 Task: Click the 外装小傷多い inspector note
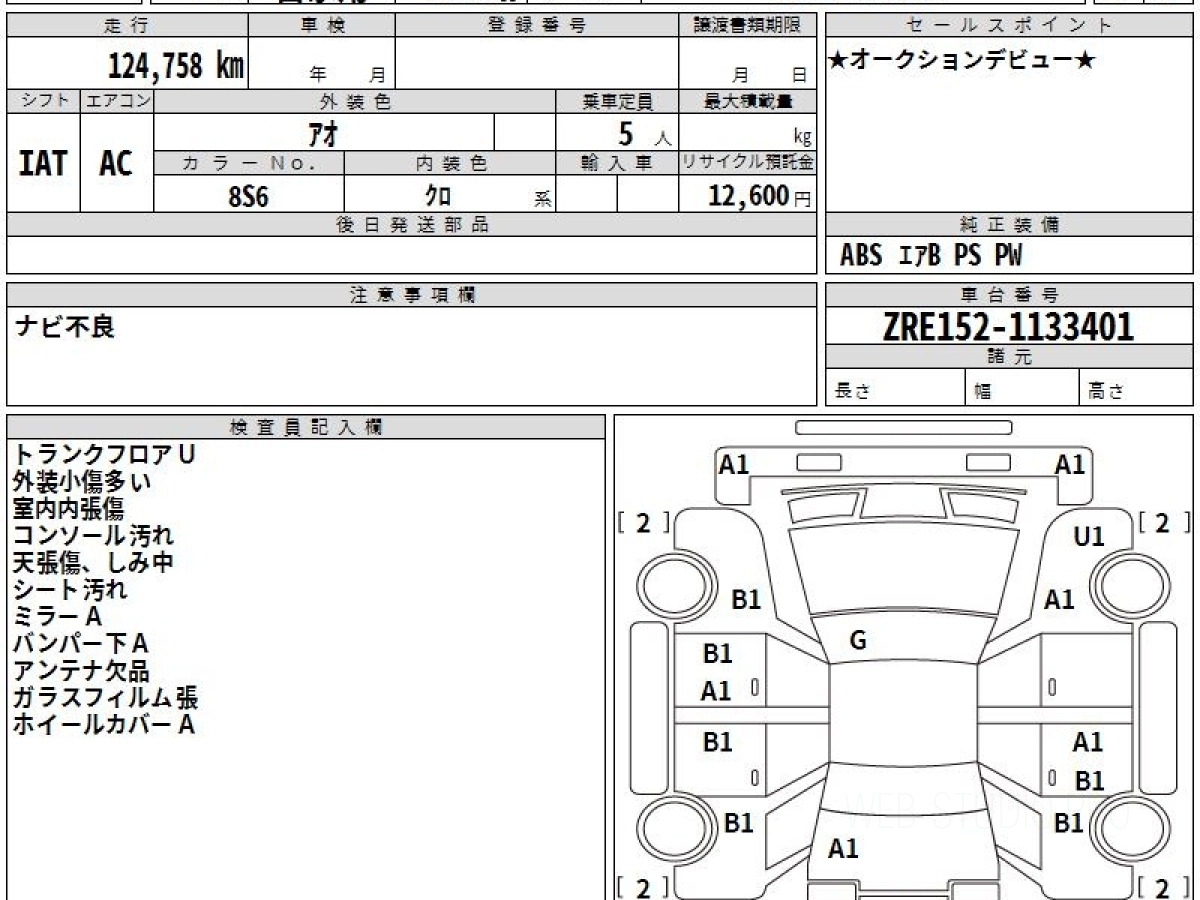click(x=82, y=481)
